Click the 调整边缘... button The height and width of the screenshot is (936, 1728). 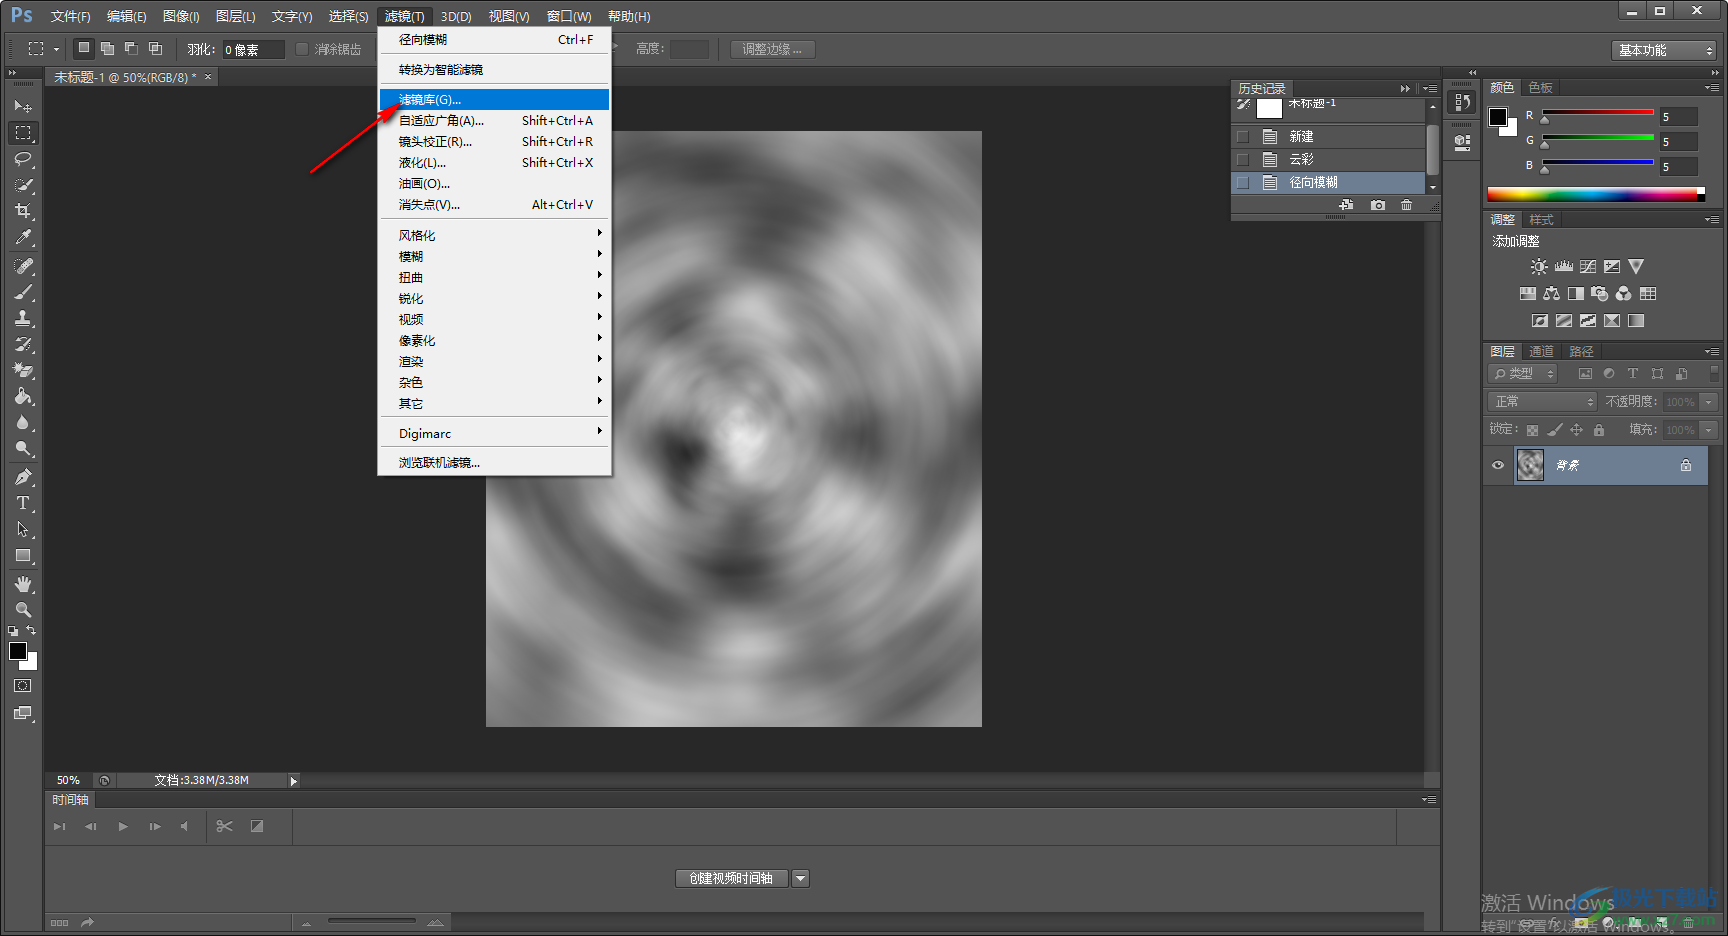[x=772, y=49]
